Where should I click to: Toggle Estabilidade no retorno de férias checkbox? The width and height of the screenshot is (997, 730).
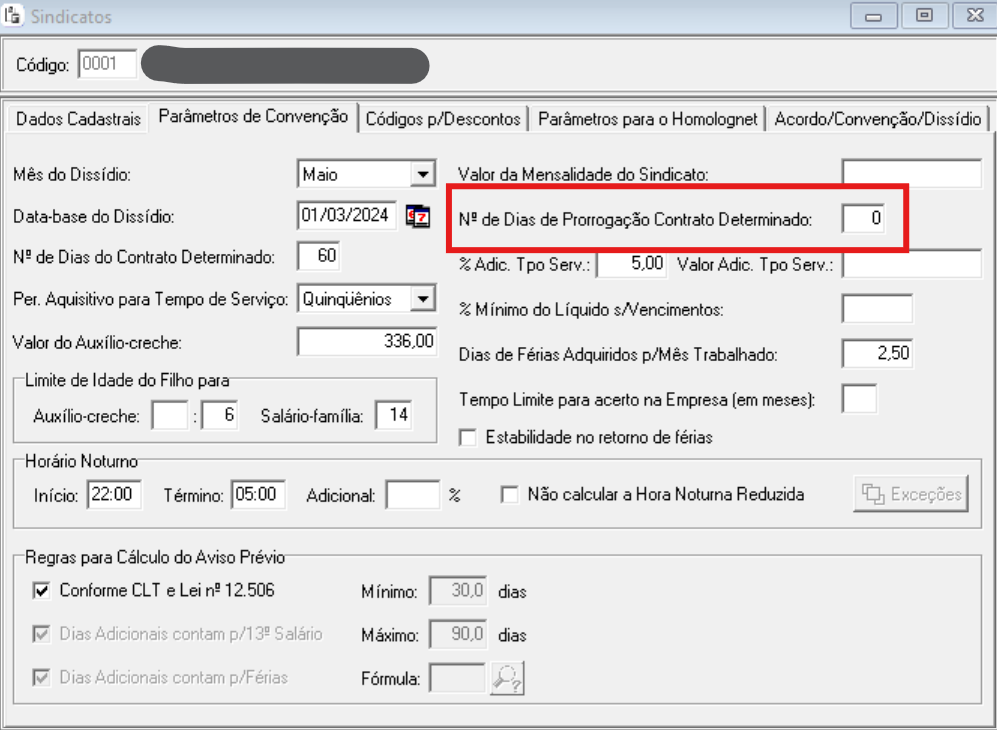tap(467, 437)
